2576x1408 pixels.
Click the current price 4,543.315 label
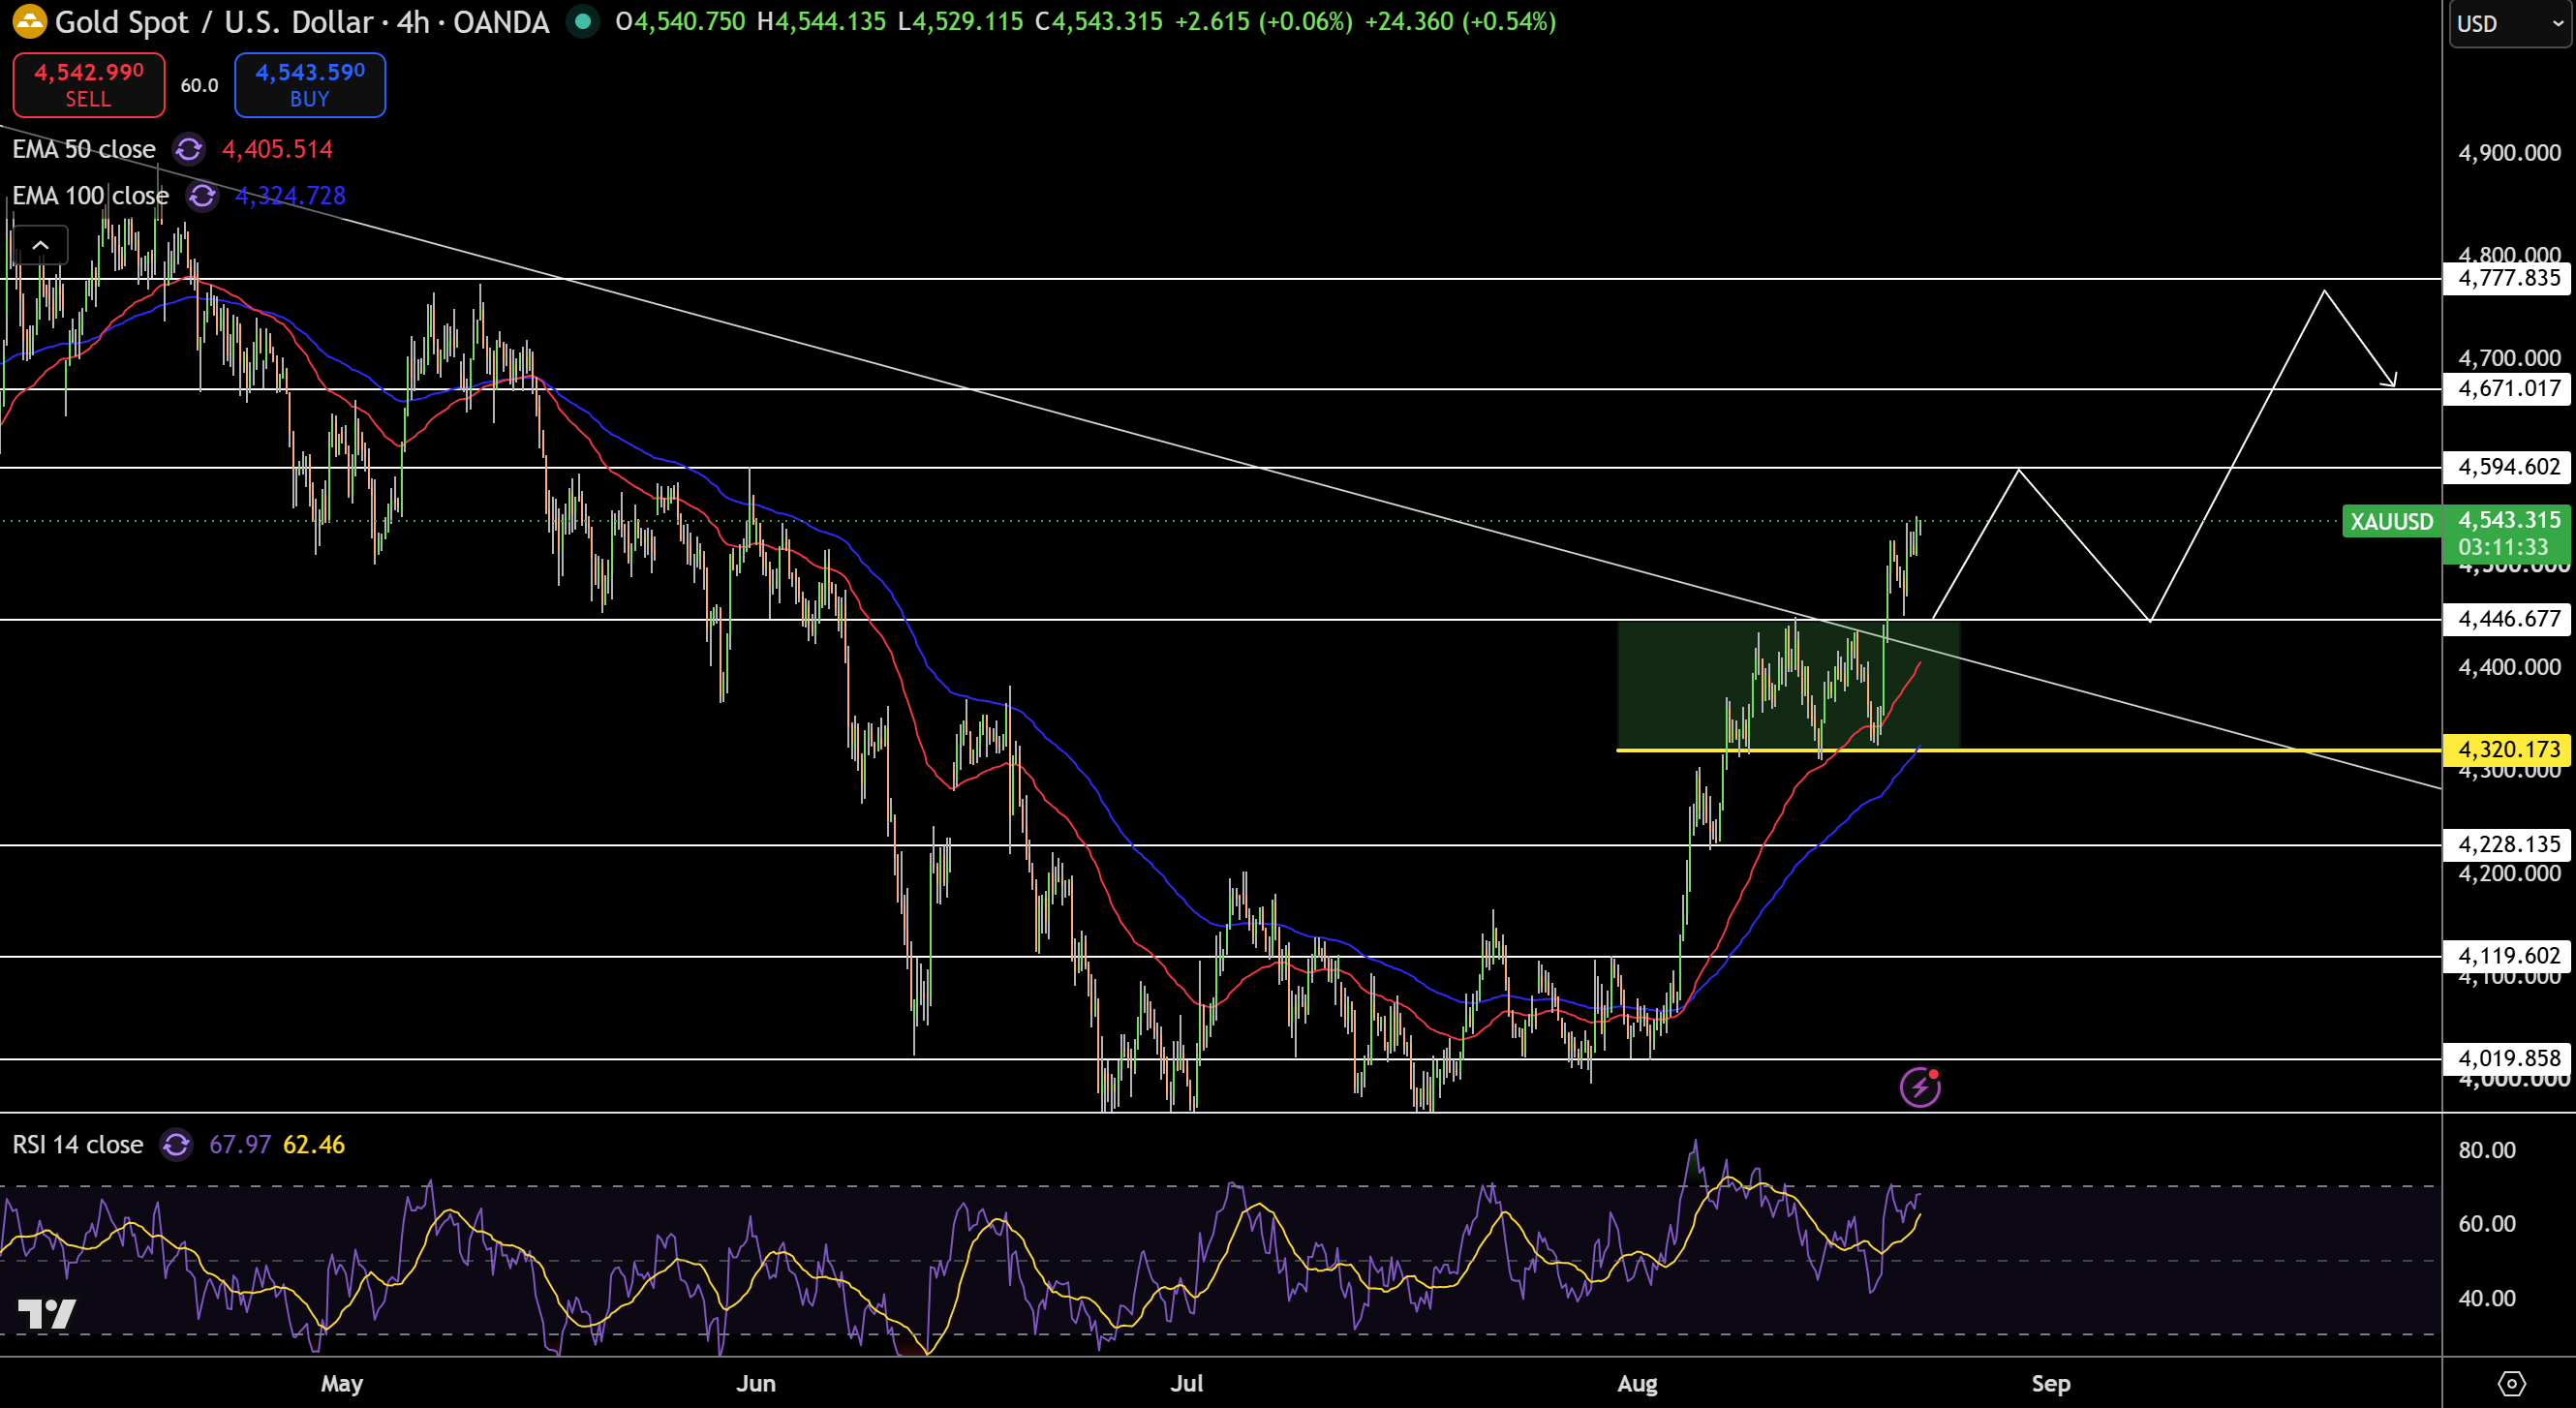click(2508, 520)
